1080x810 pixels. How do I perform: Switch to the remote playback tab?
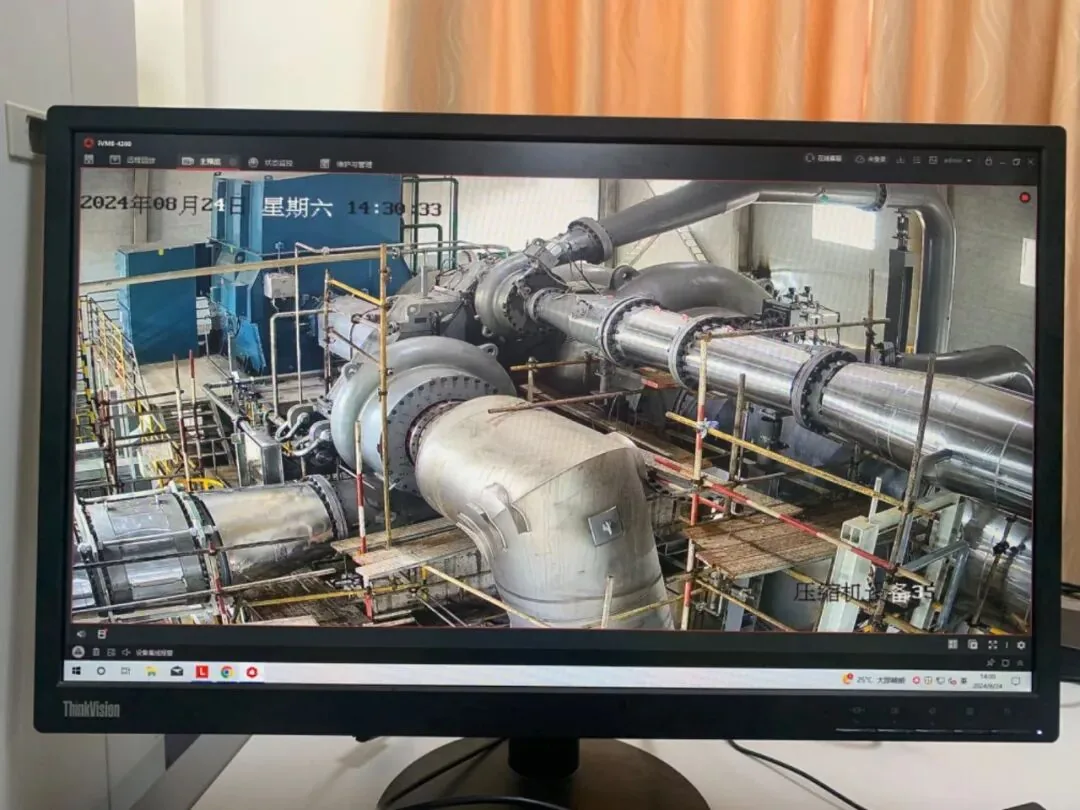(x=132, y=160)
